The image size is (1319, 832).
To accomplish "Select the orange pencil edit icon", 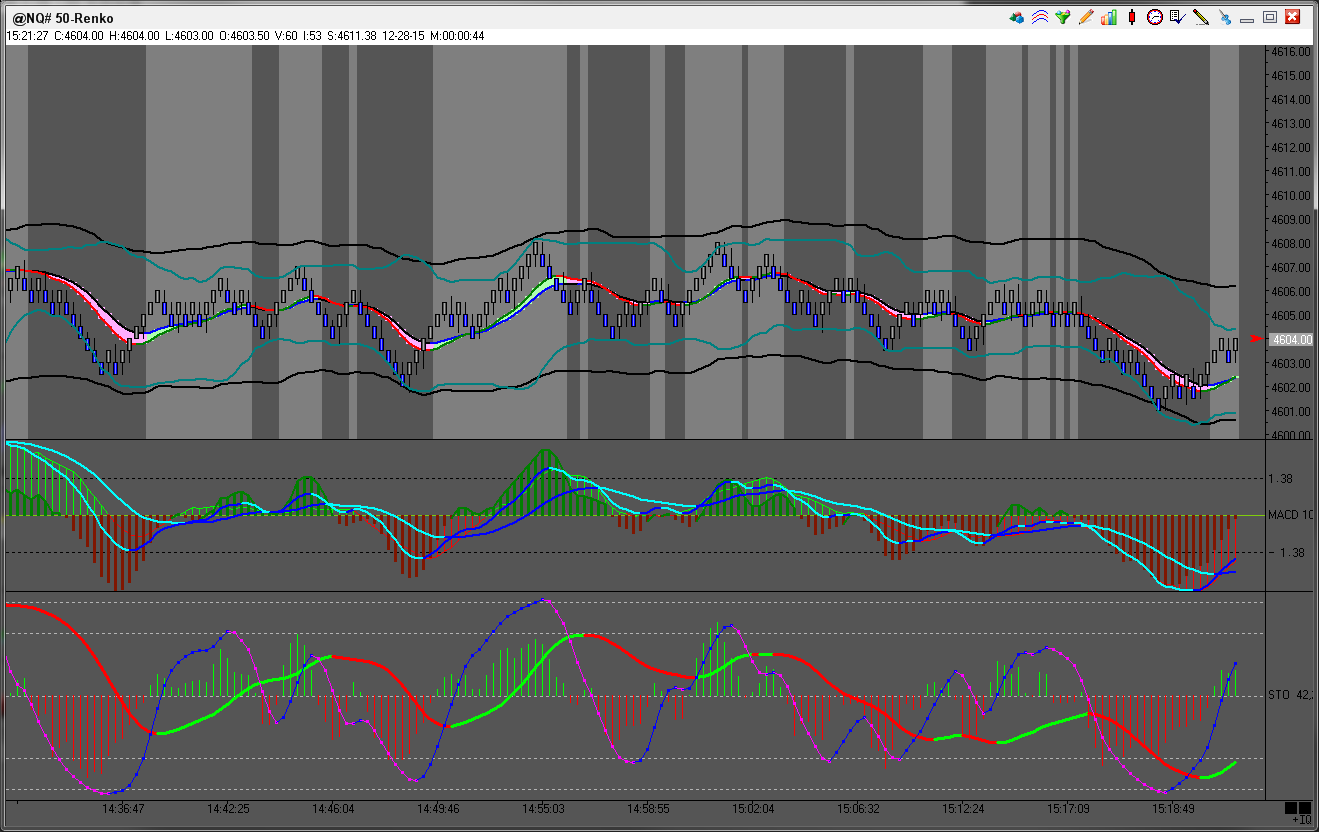I will pos(1086,17).
